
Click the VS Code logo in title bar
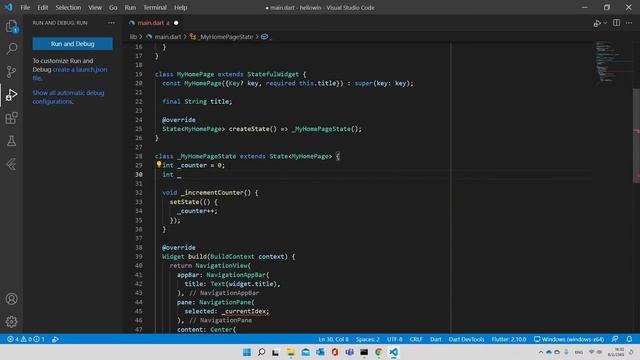[x=9, y=7]
